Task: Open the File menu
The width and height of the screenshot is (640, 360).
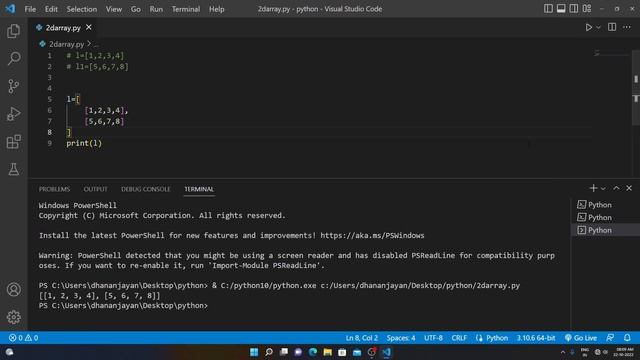Action: click(30, 9)
